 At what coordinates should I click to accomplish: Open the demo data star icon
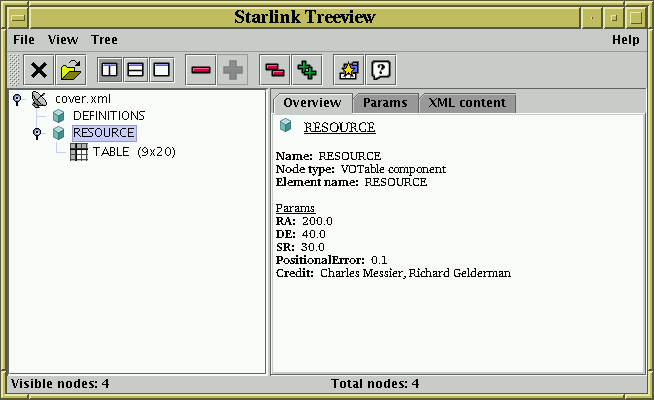pyautogui.click(x=348, y=70)
